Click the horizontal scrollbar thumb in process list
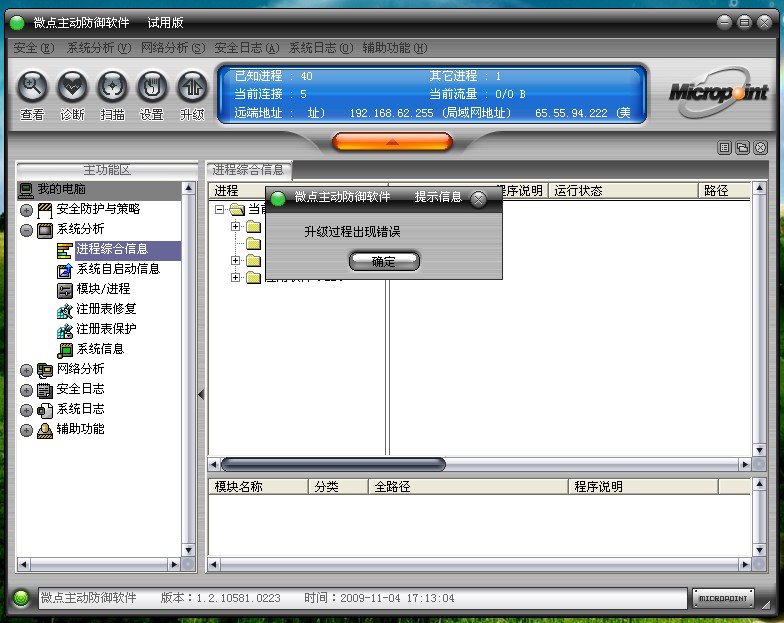Viewport: 784px width, 623px height. [x=333, y=464]
